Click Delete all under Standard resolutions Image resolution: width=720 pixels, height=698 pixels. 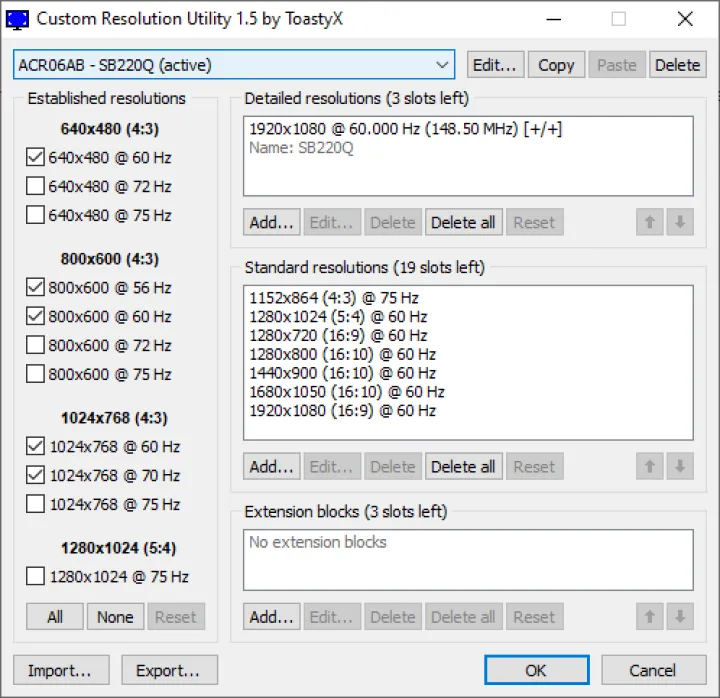[463, 466]
